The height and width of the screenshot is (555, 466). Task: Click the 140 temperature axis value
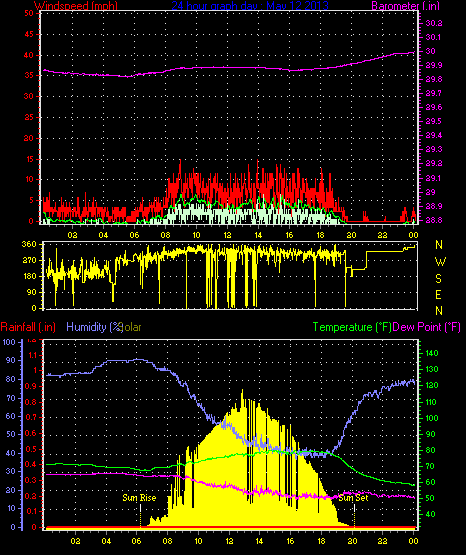pyautogui.click(x=432, y=353)
